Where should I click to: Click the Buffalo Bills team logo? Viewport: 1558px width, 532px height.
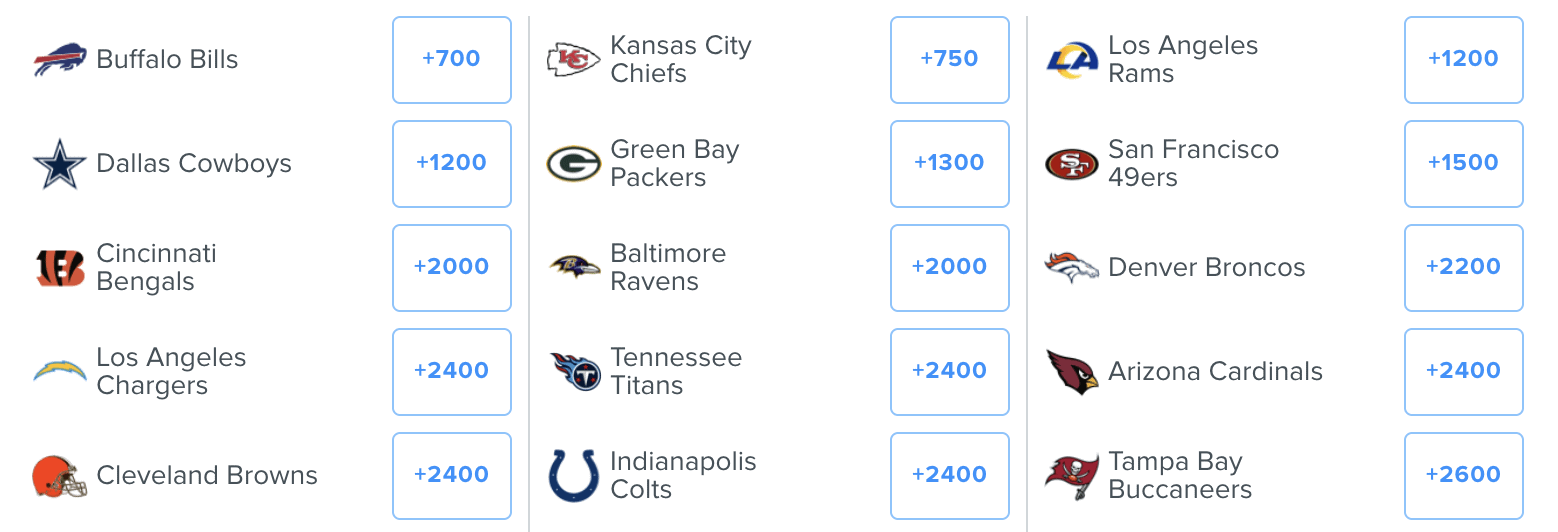coord(60,60)
